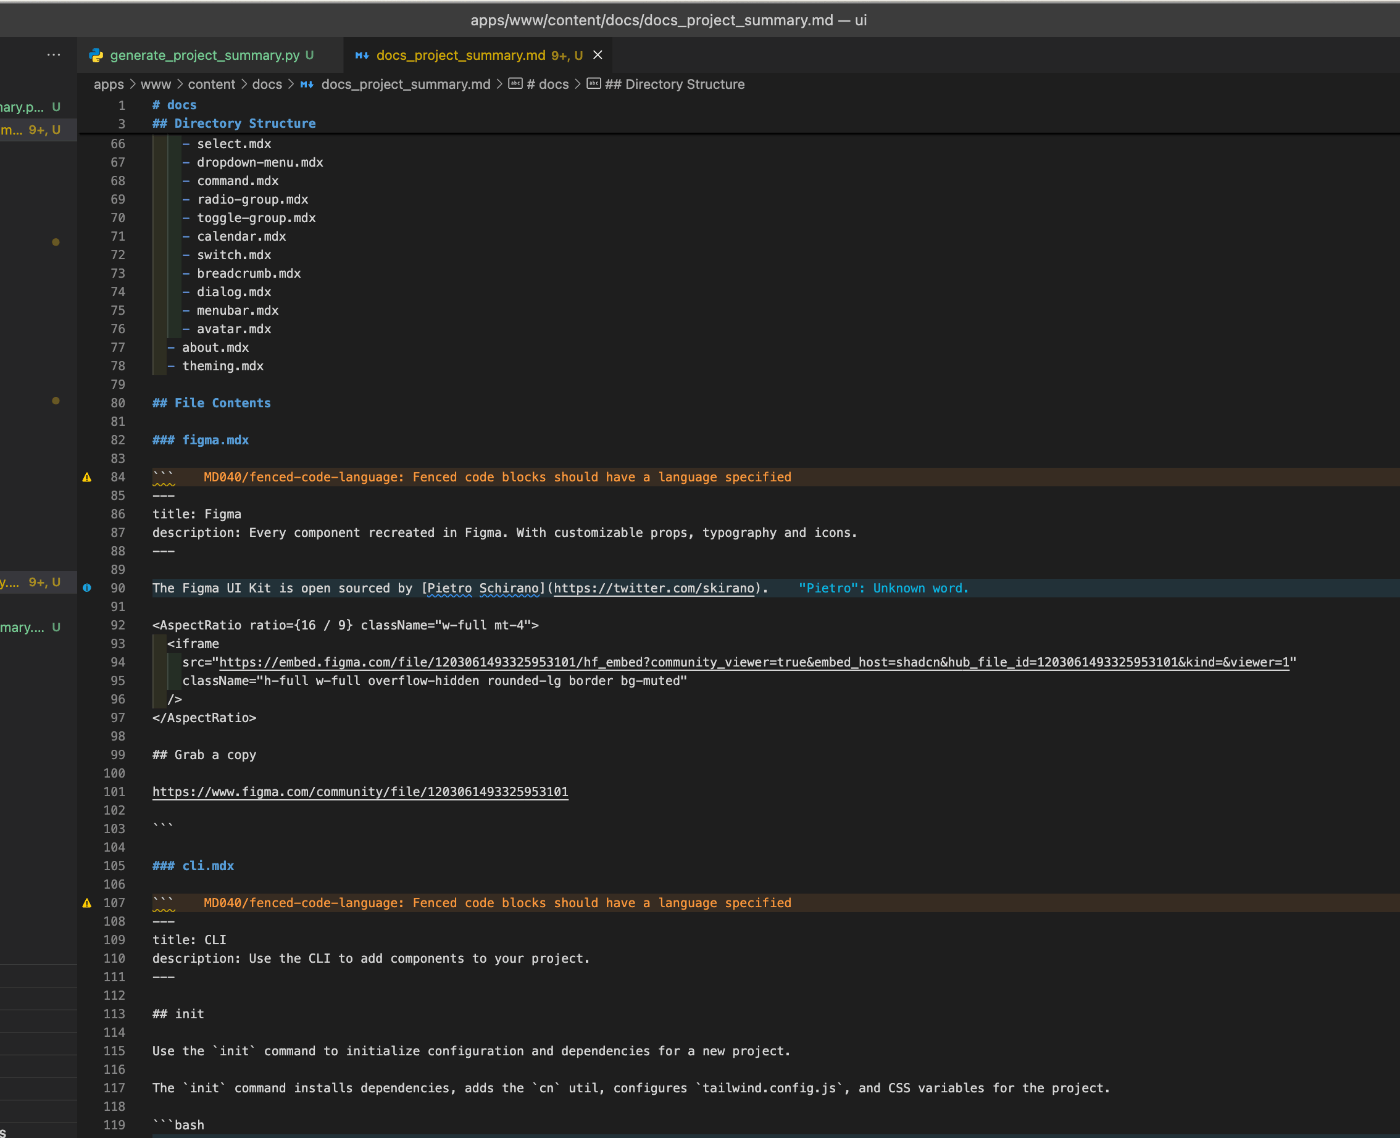
Task: Click the '</AspectRatio>' closing tag line
Action: [x=204, y=718]
